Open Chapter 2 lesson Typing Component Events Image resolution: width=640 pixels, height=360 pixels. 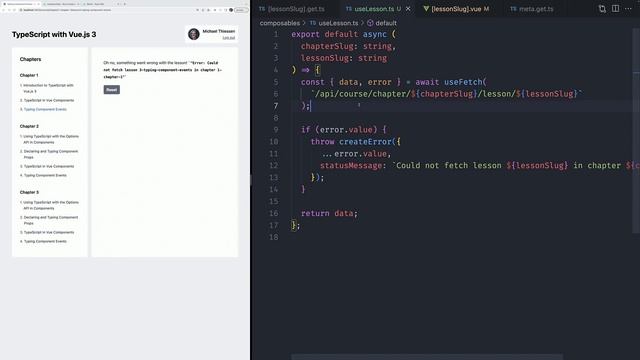43,176
